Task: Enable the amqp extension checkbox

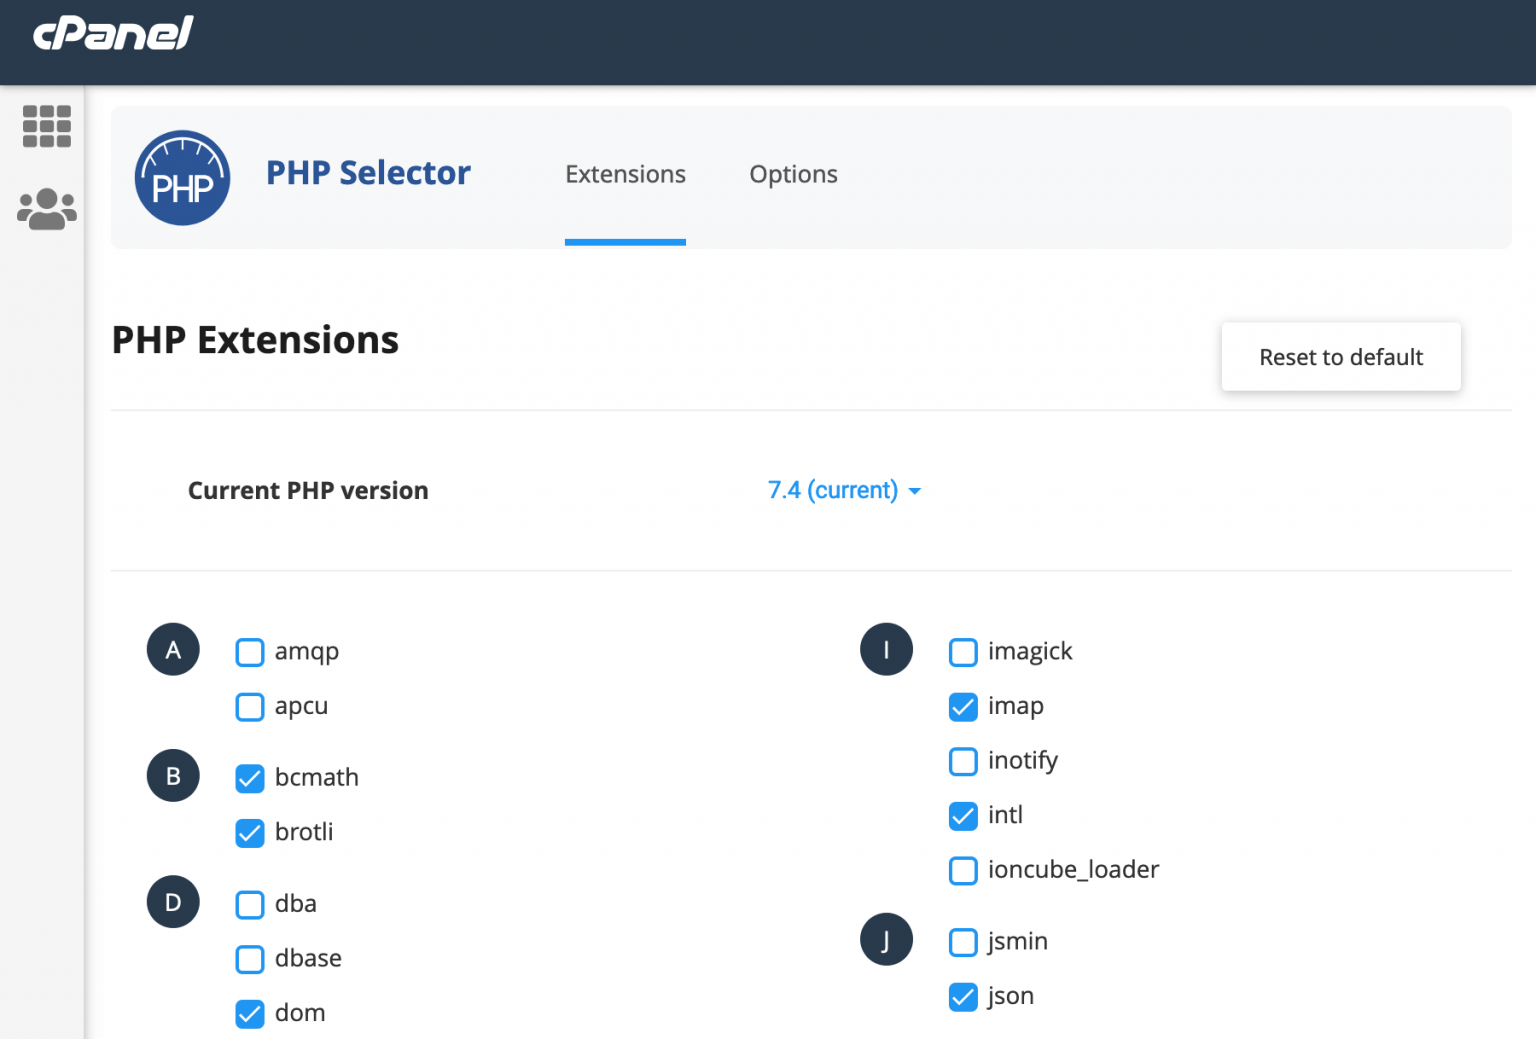Action: coord(249,652)
